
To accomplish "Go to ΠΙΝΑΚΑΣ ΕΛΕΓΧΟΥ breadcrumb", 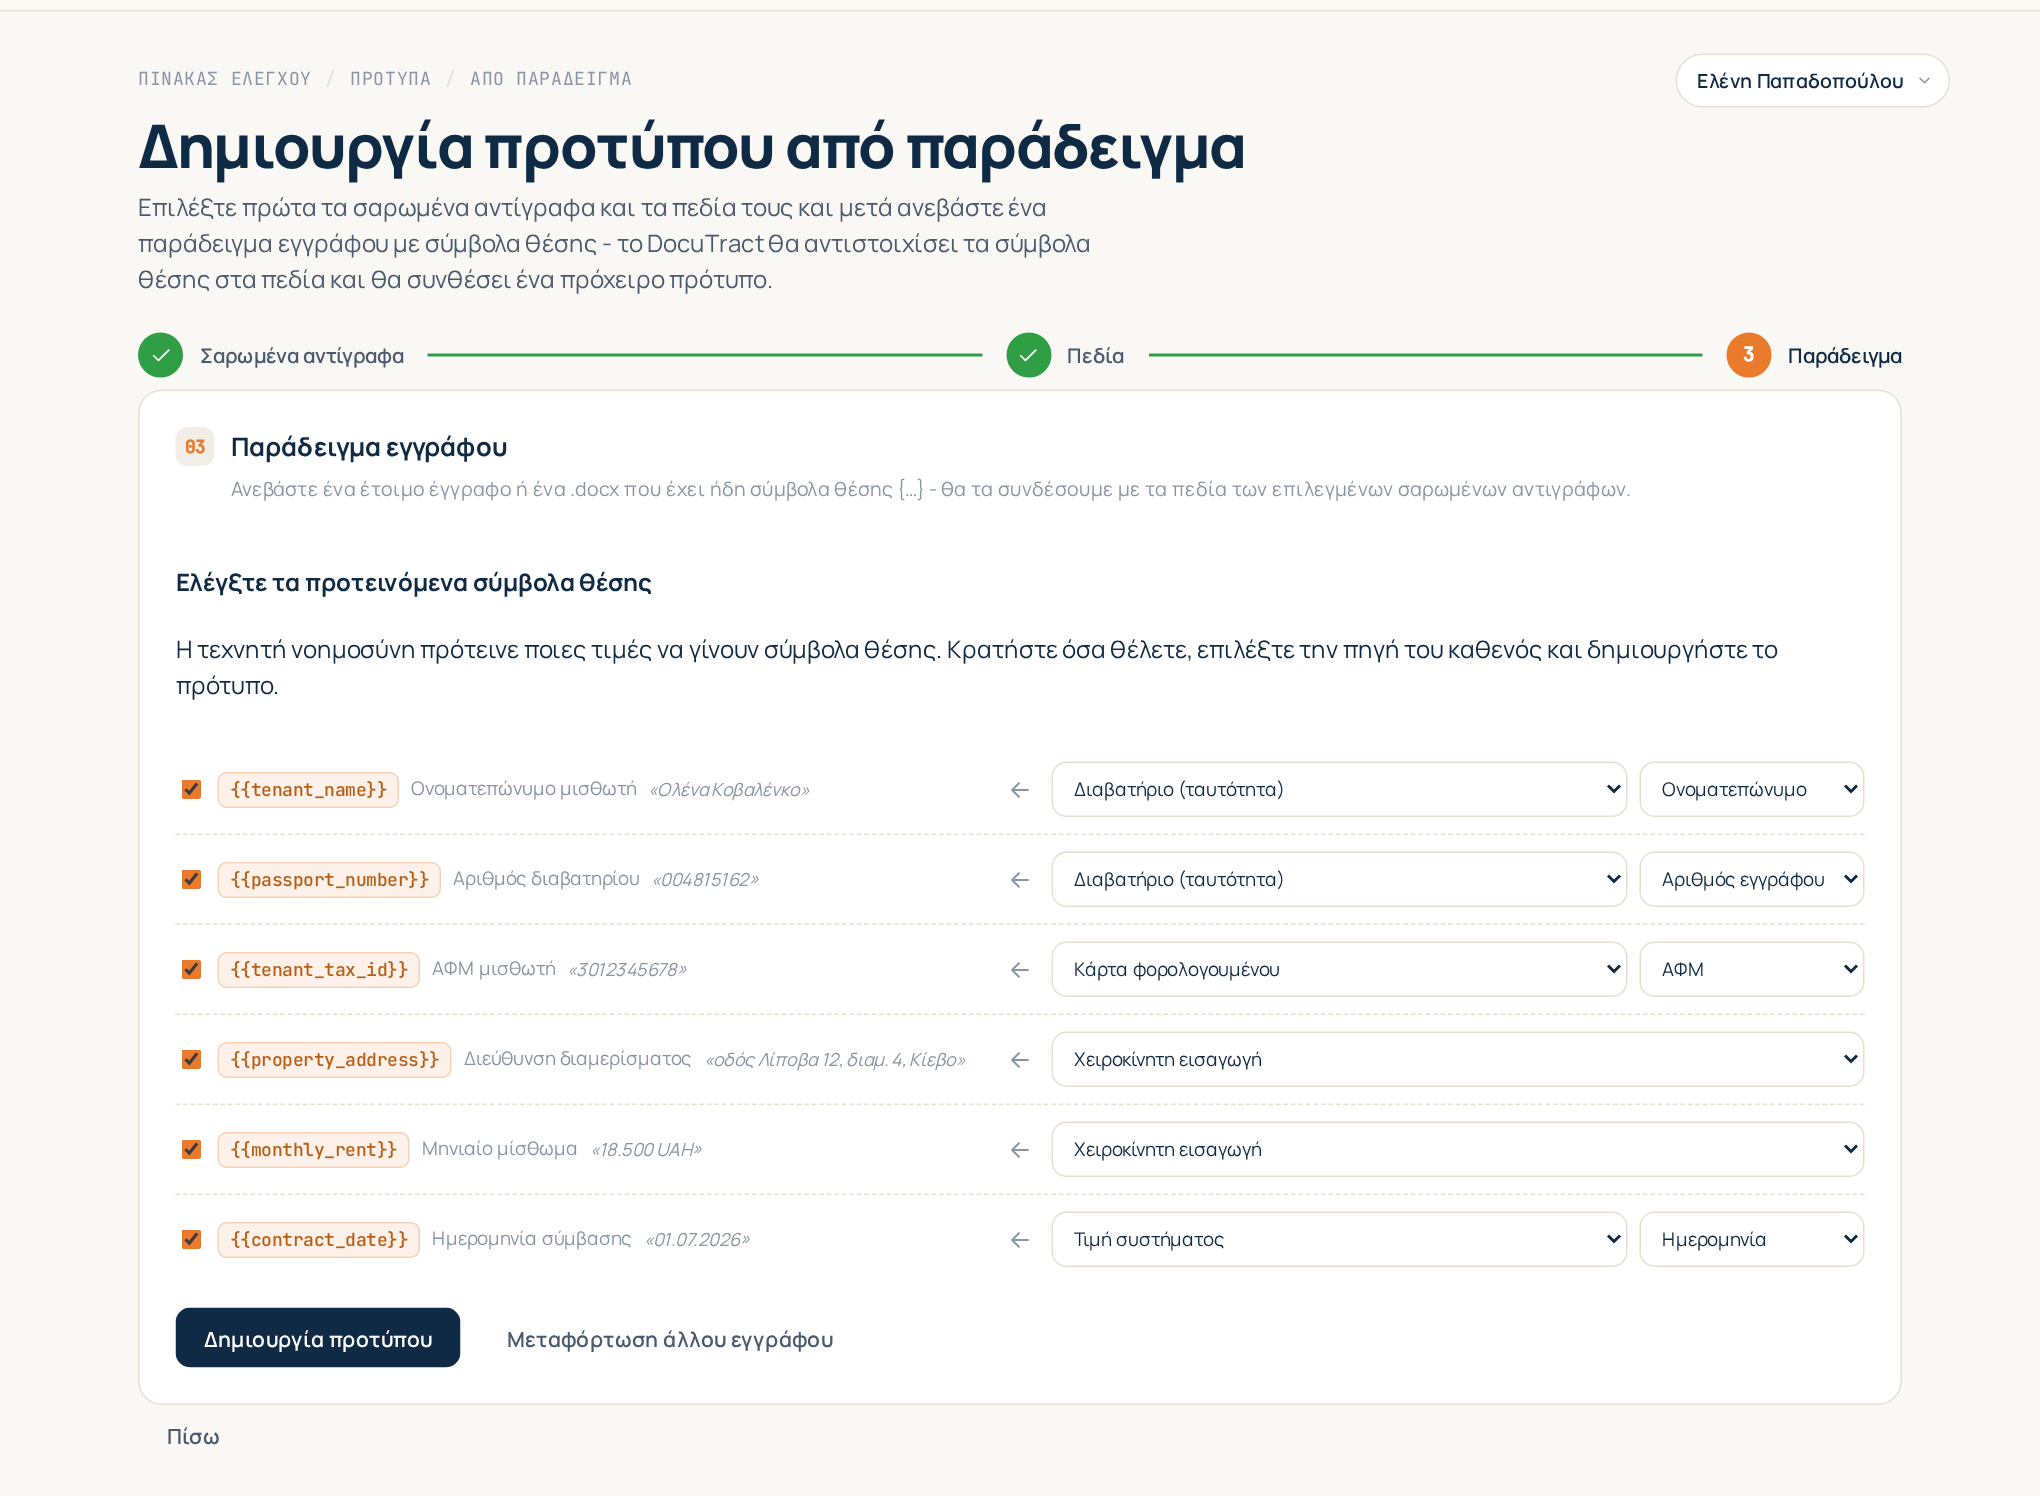I will tap(225, 79).
